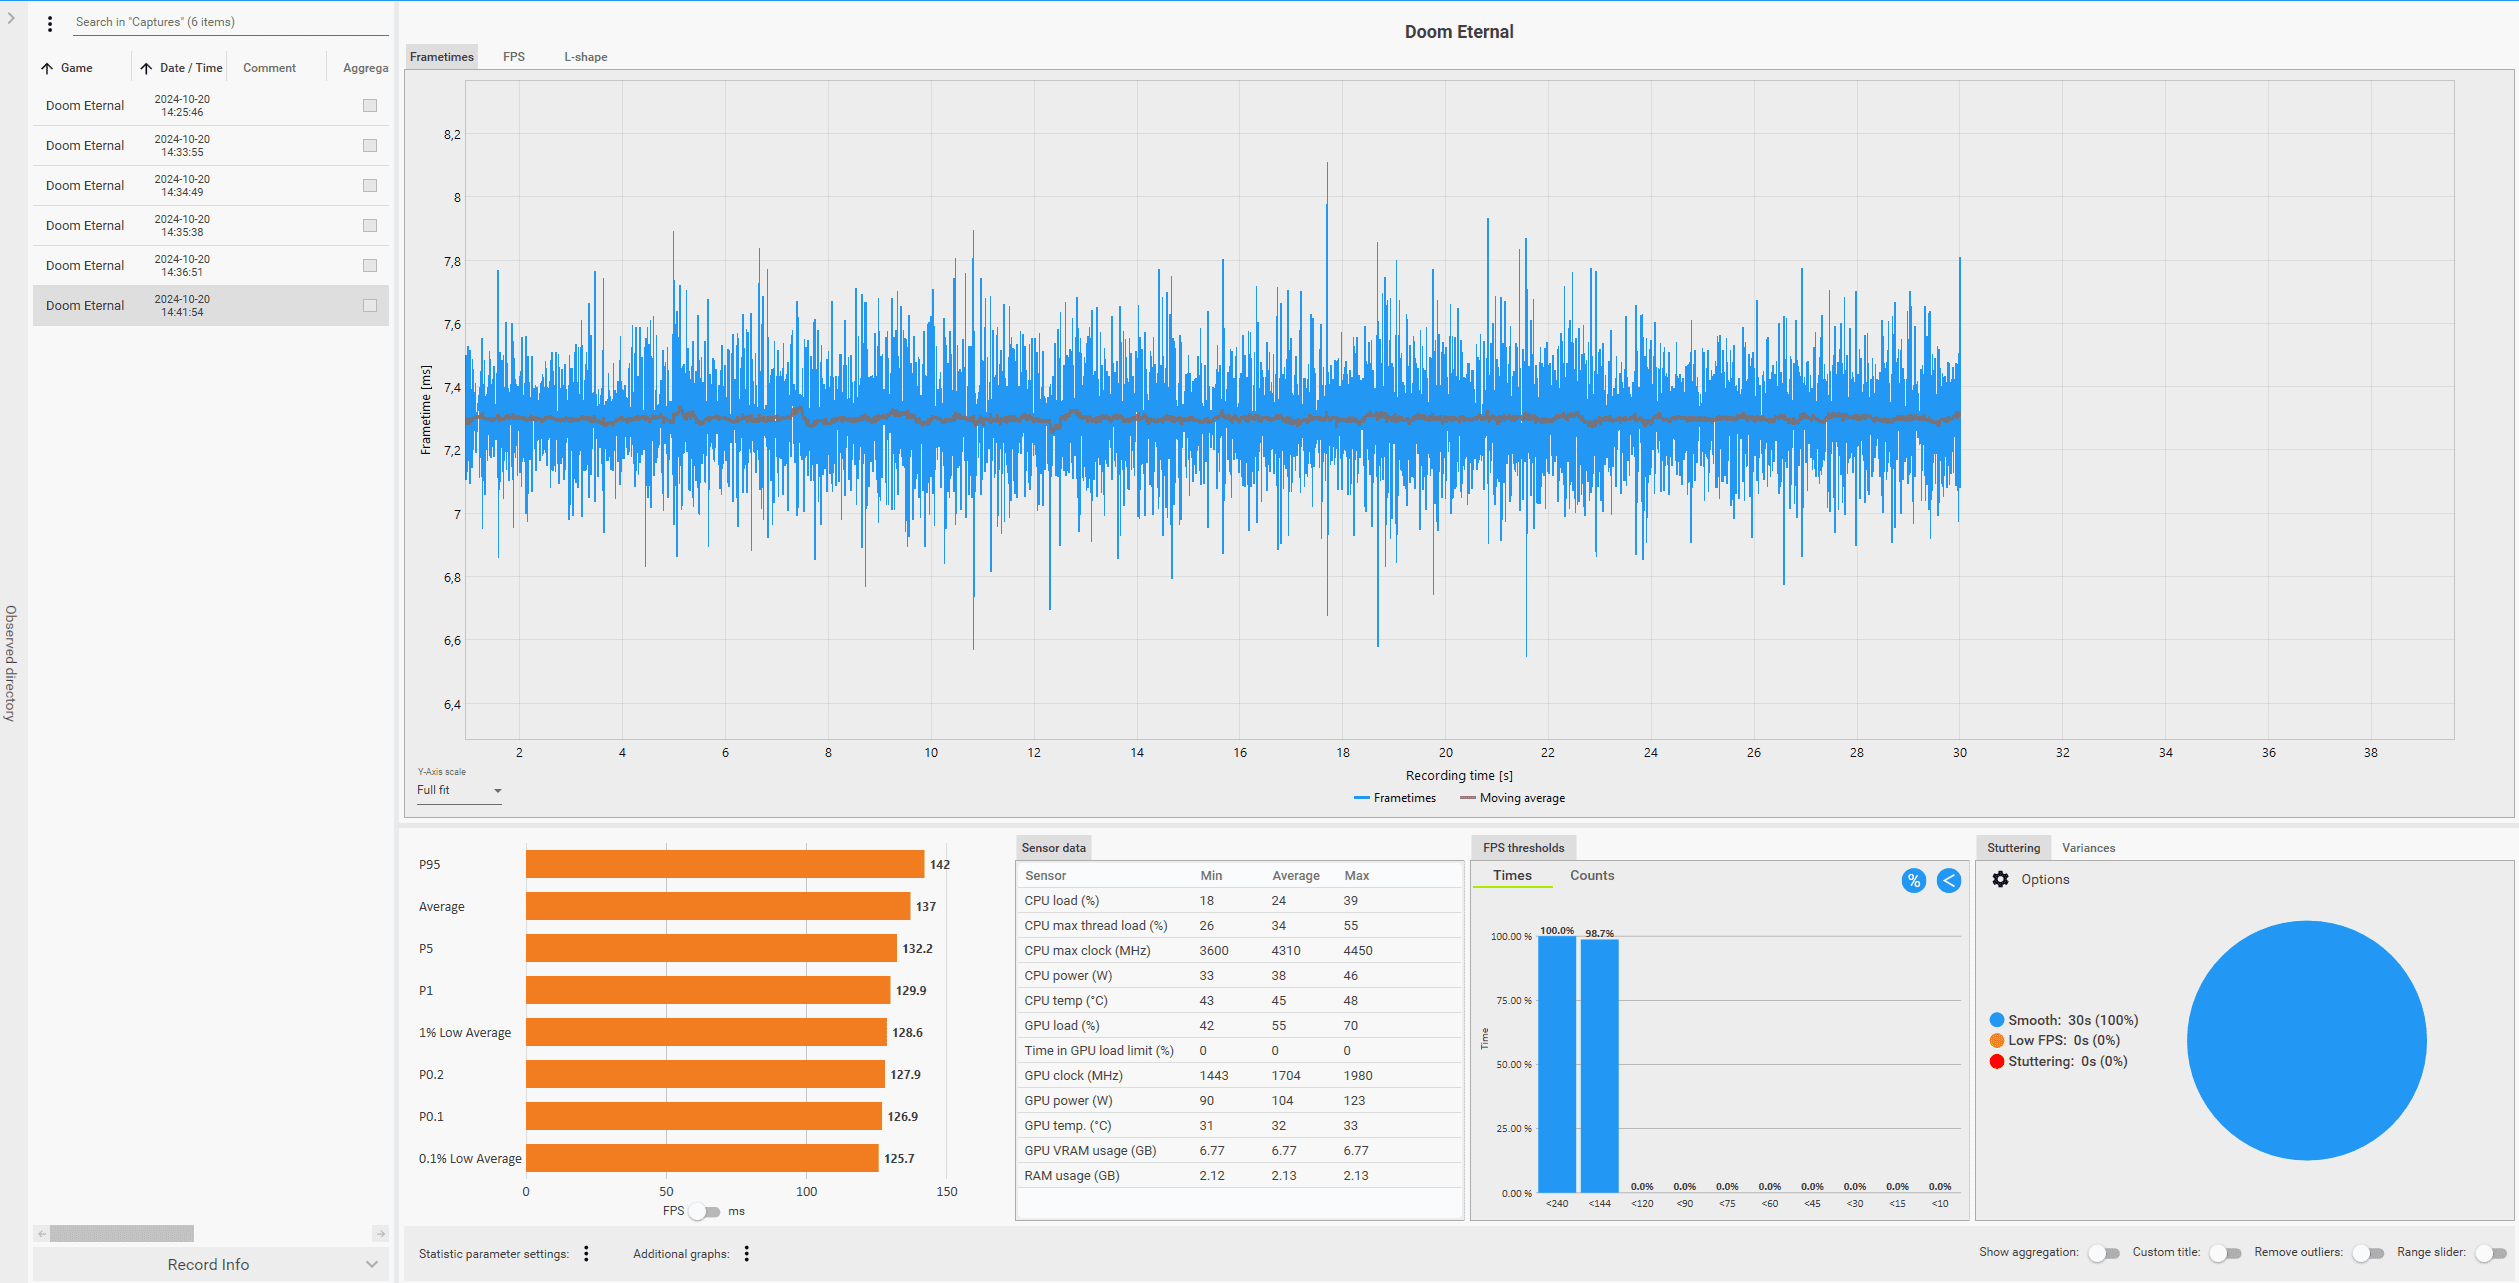2519x1283 pixels.
Task: Check aggregation box for the 14:36:51 capture
Action: coord(370,265)
